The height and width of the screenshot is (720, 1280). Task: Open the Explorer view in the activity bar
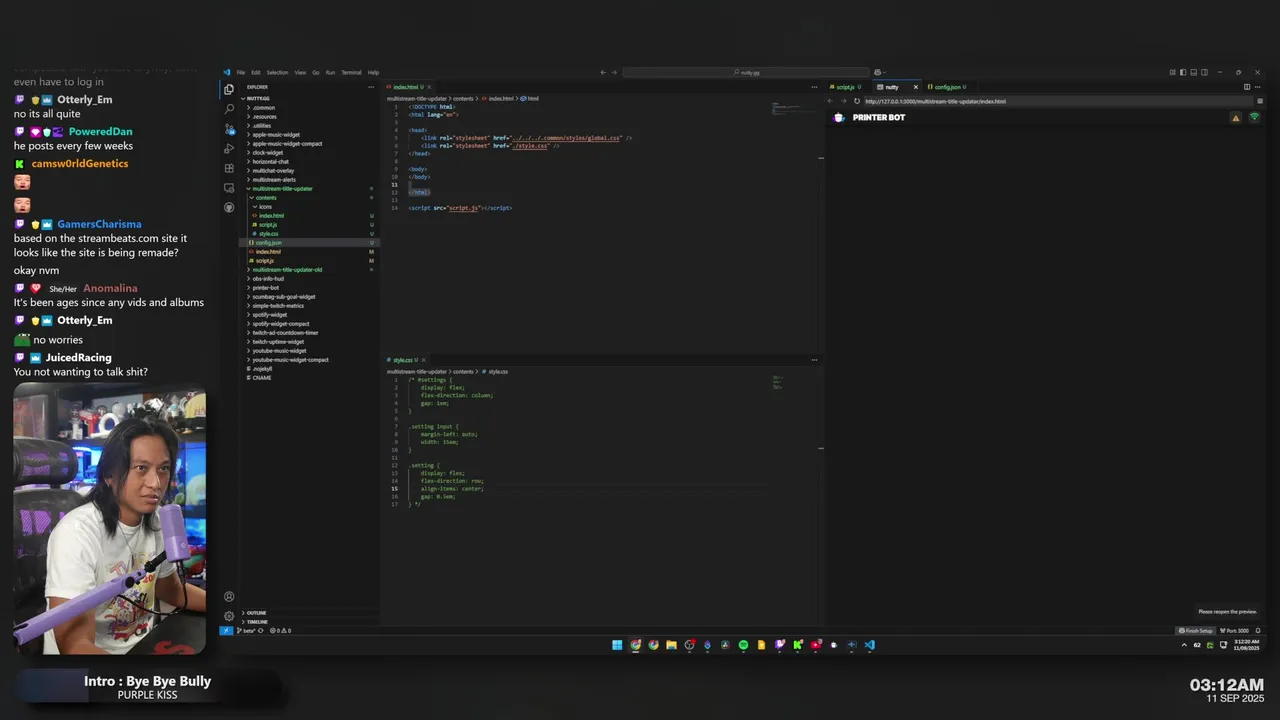[x=229, y=89]
